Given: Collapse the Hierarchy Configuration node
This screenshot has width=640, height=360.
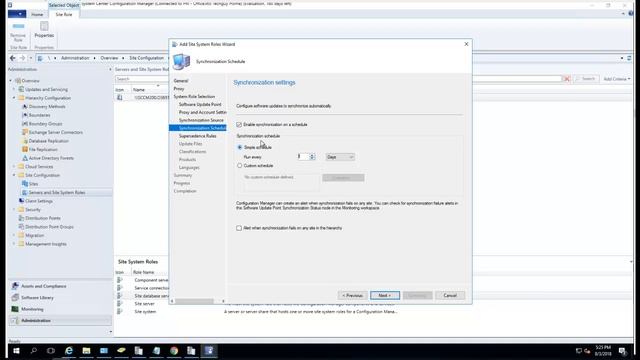Looking at the screenshot, I should pos(14,98).
